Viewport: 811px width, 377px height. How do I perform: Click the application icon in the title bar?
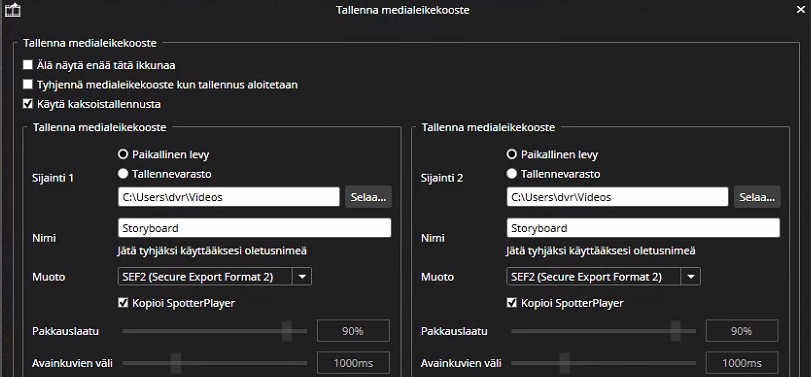12,10
